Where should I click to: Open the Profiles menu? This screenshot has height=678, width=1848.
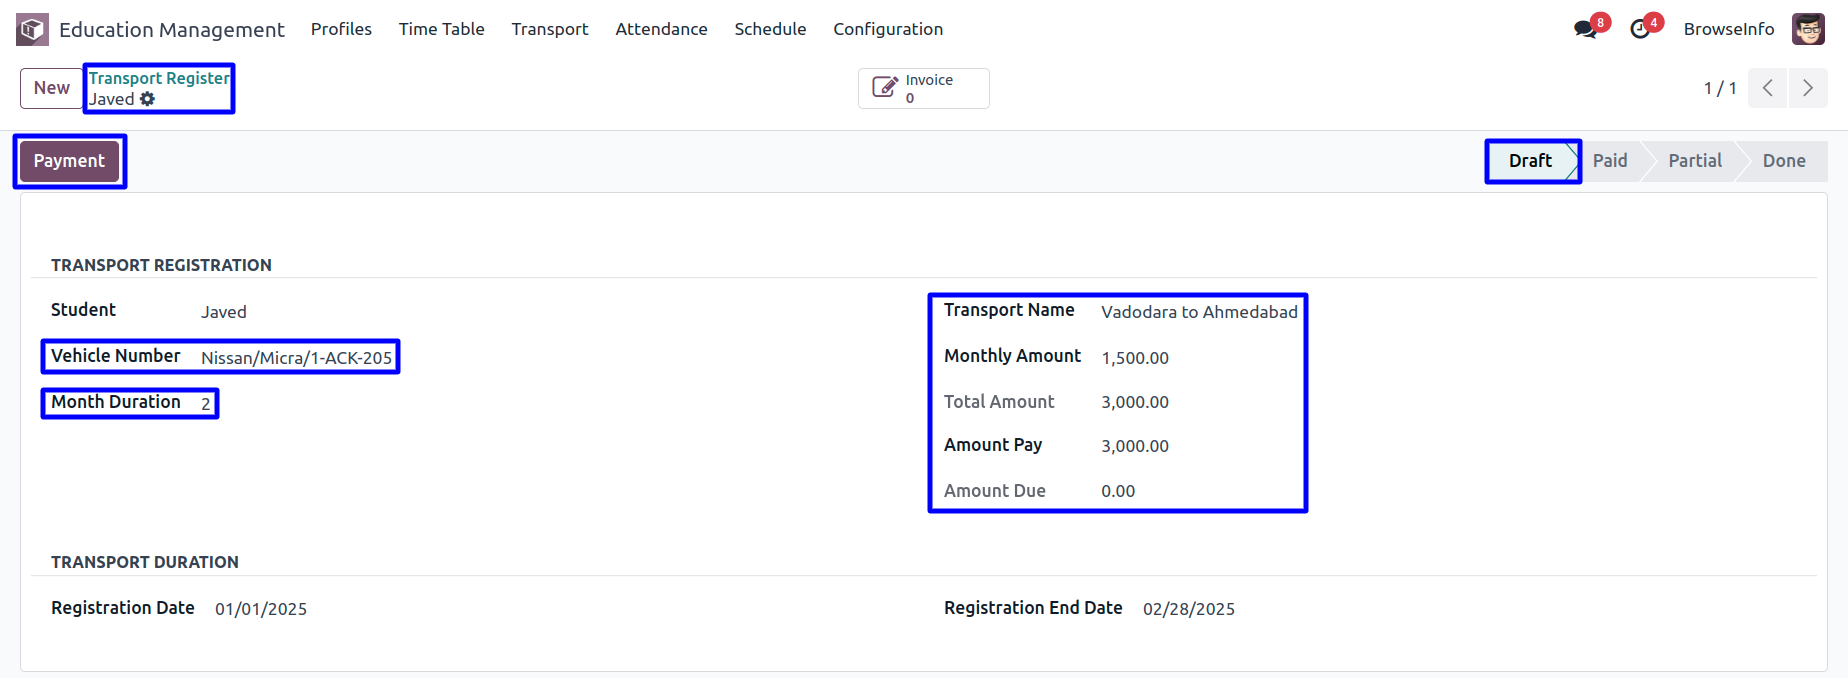(341, 29)
